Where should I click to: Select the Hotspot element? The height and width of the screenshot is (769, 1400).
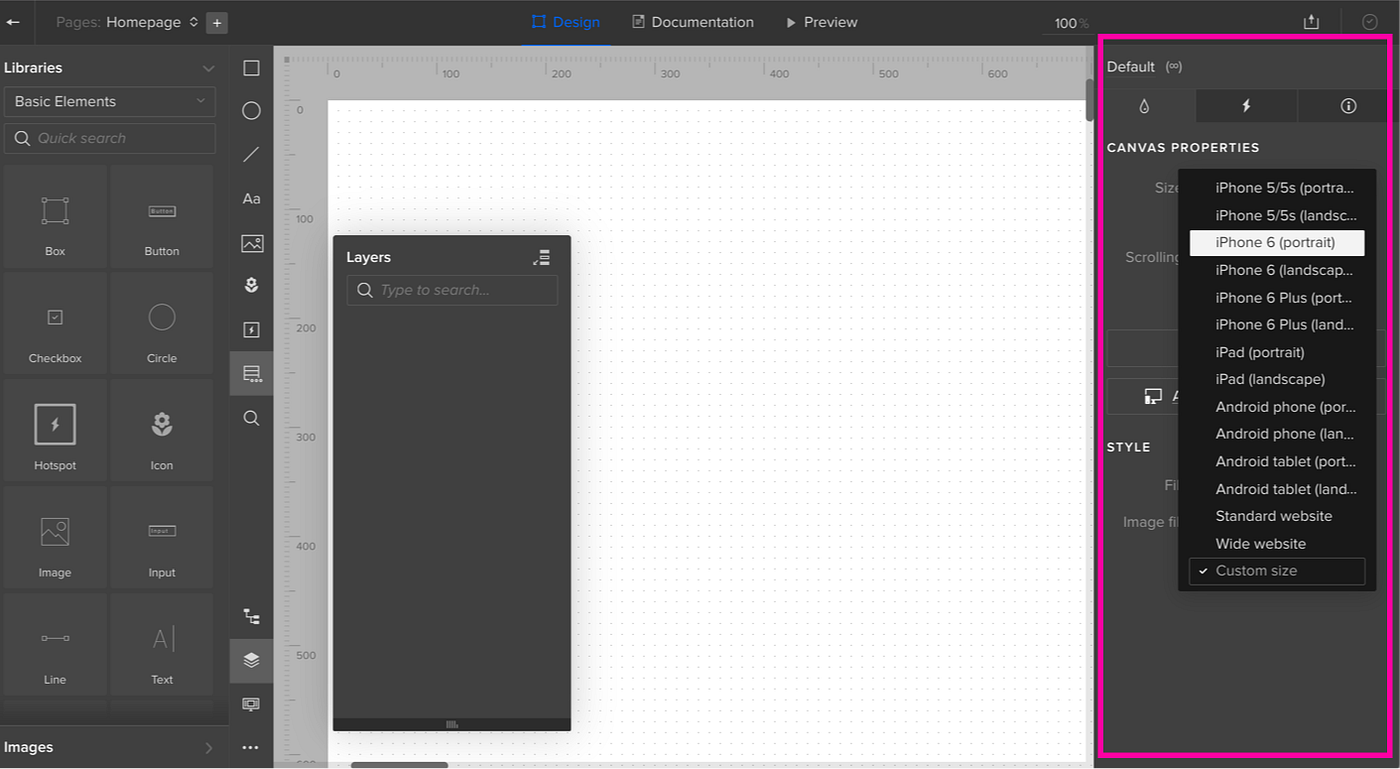(55, 430)
